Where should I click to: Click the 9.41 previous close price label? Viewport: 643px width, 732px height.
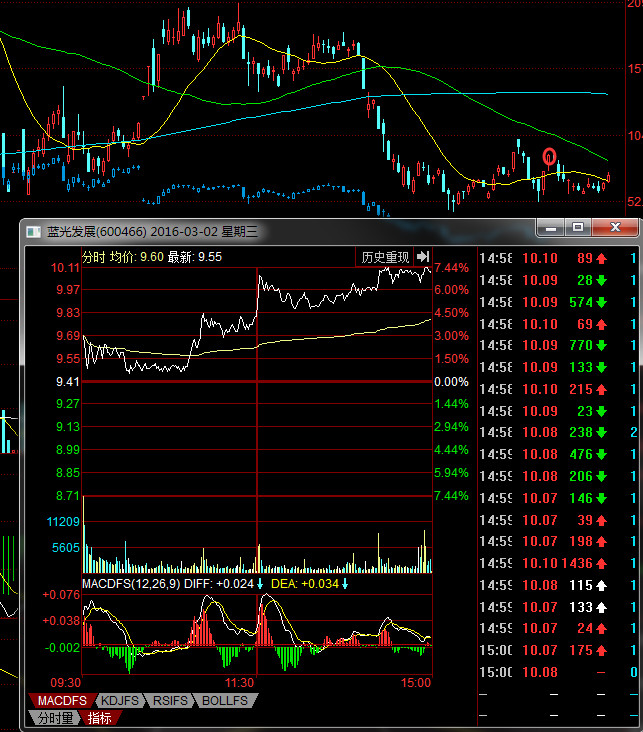point(68,382)
